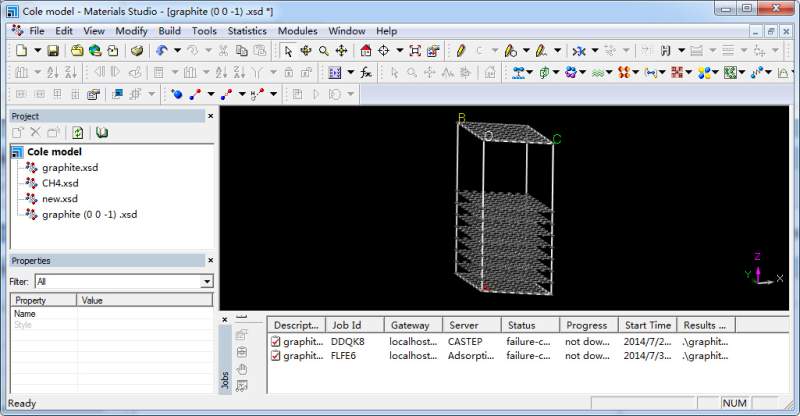Open the Help menu
The height and width of the screenshot is (416, 800).
386,31
